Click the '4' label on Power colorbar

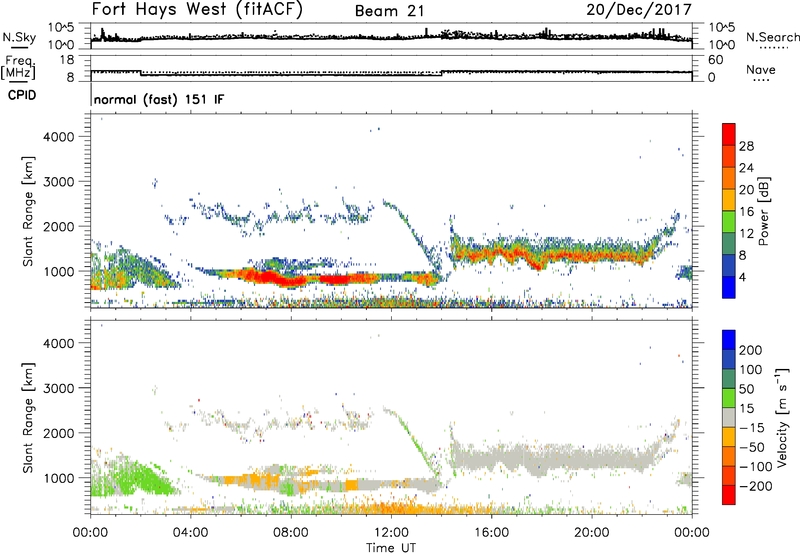pos(742,277)
